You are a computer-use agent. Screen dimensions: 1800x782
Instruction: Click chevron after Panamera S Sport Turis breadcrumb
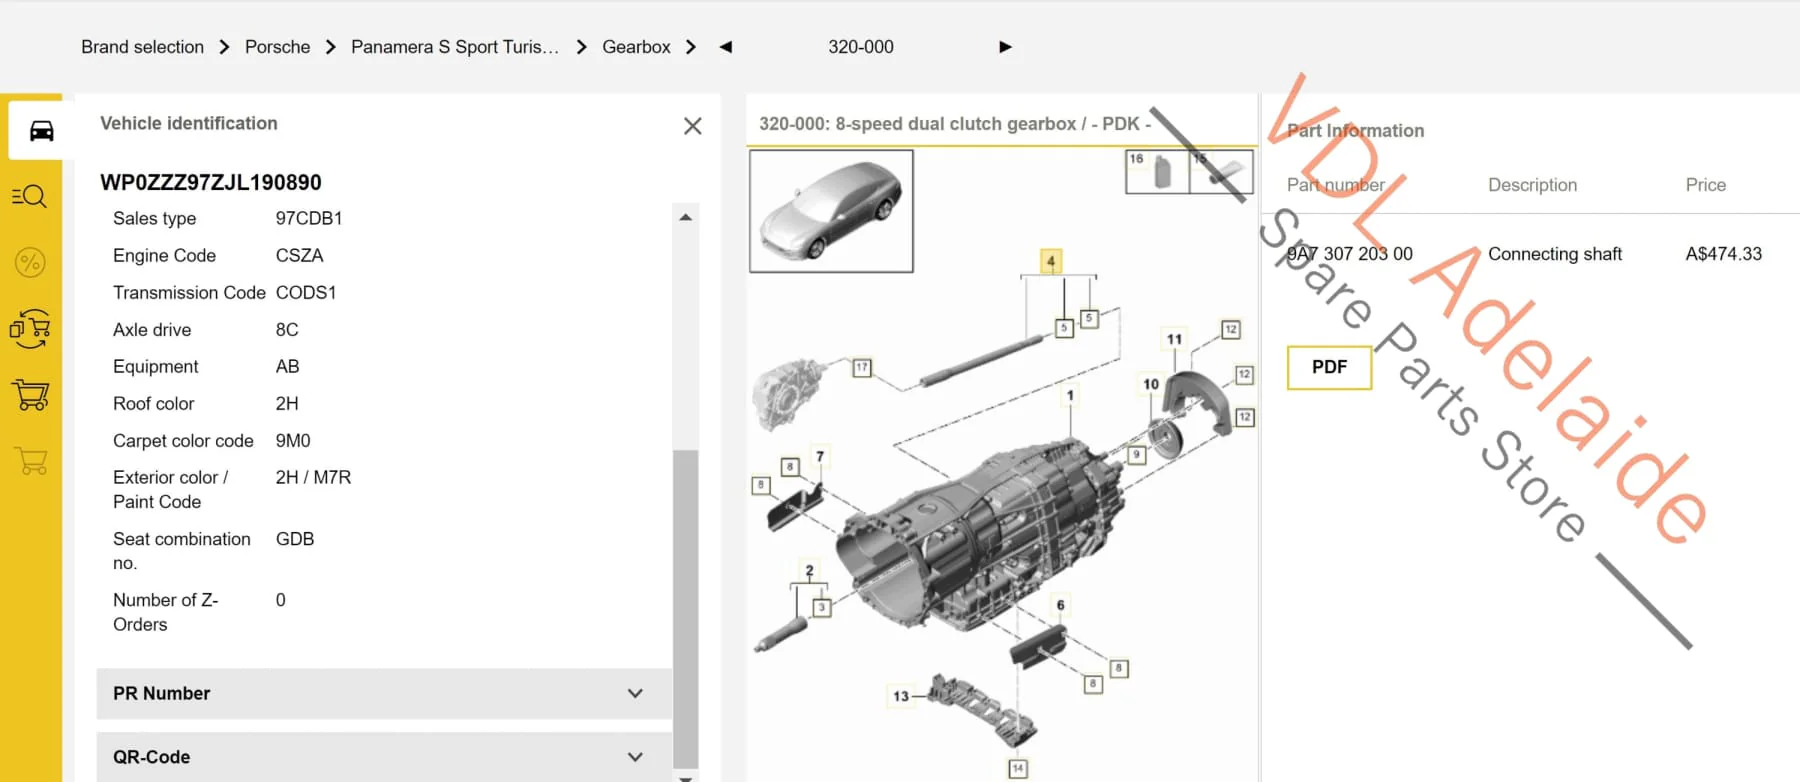pyautogui.click(x=581, y=47)
